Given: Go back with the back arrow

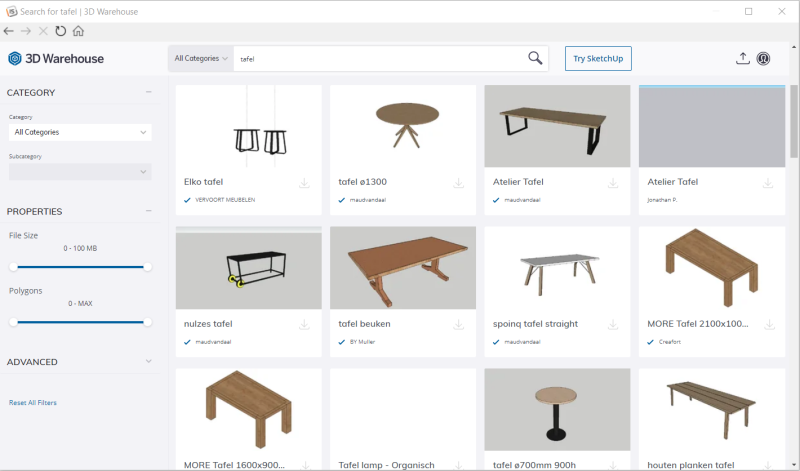Looking at the screenshot, I should click(9, 31).
